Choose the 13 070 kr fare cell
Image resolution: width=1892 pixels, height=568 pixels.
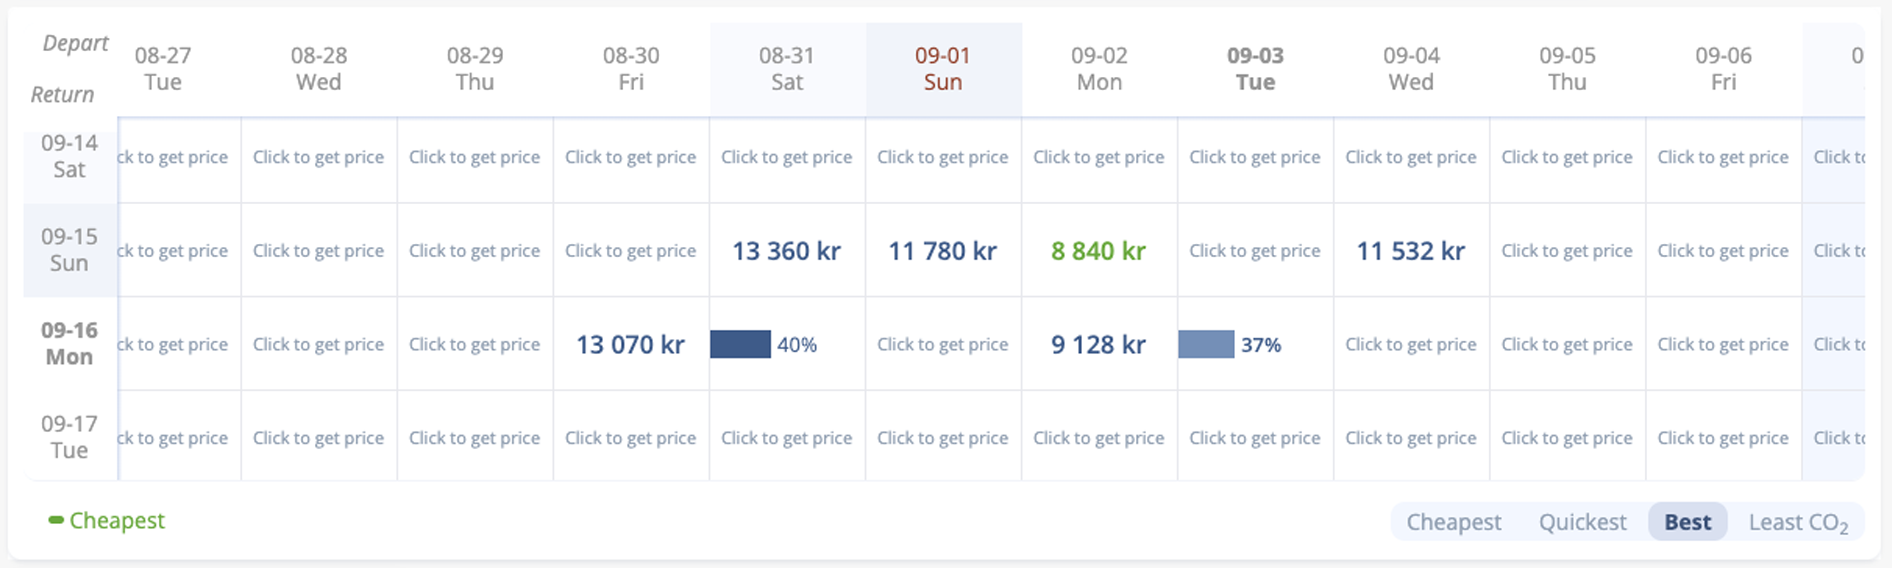pos(630,345)
